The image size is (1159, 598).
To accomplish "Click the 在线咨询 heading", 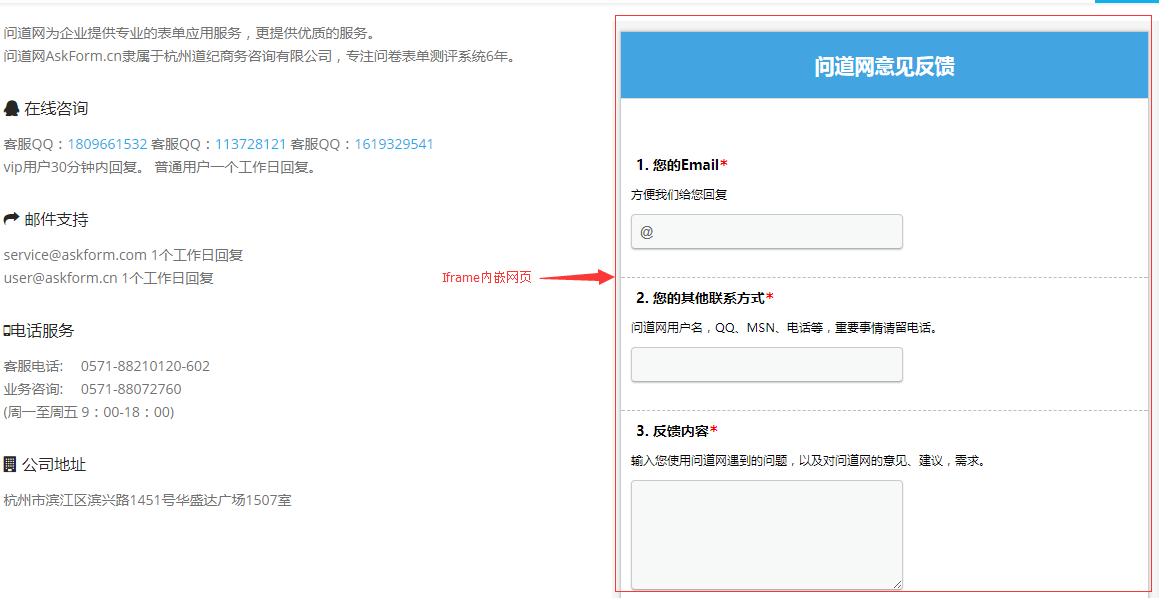I will 56,109.
